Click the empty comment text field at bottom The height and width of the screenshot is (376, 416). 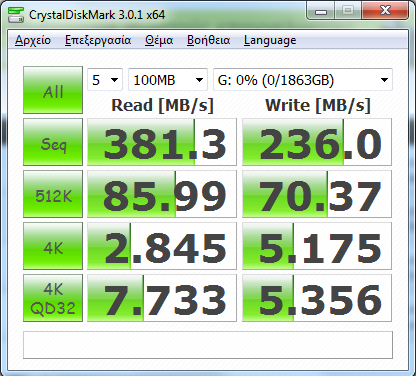[208, 345]
